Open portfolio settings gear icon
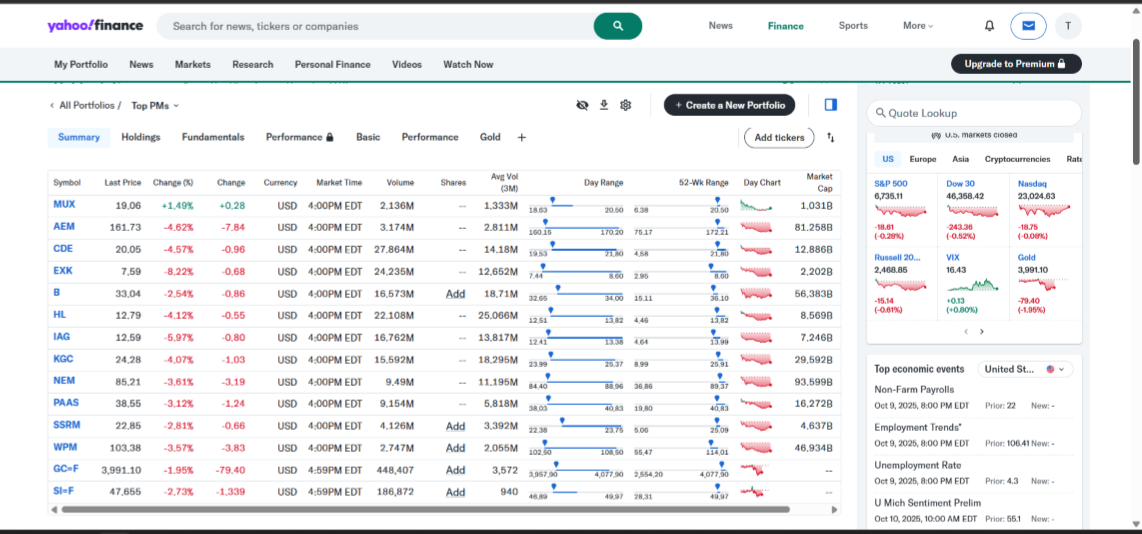 point(626,105)
